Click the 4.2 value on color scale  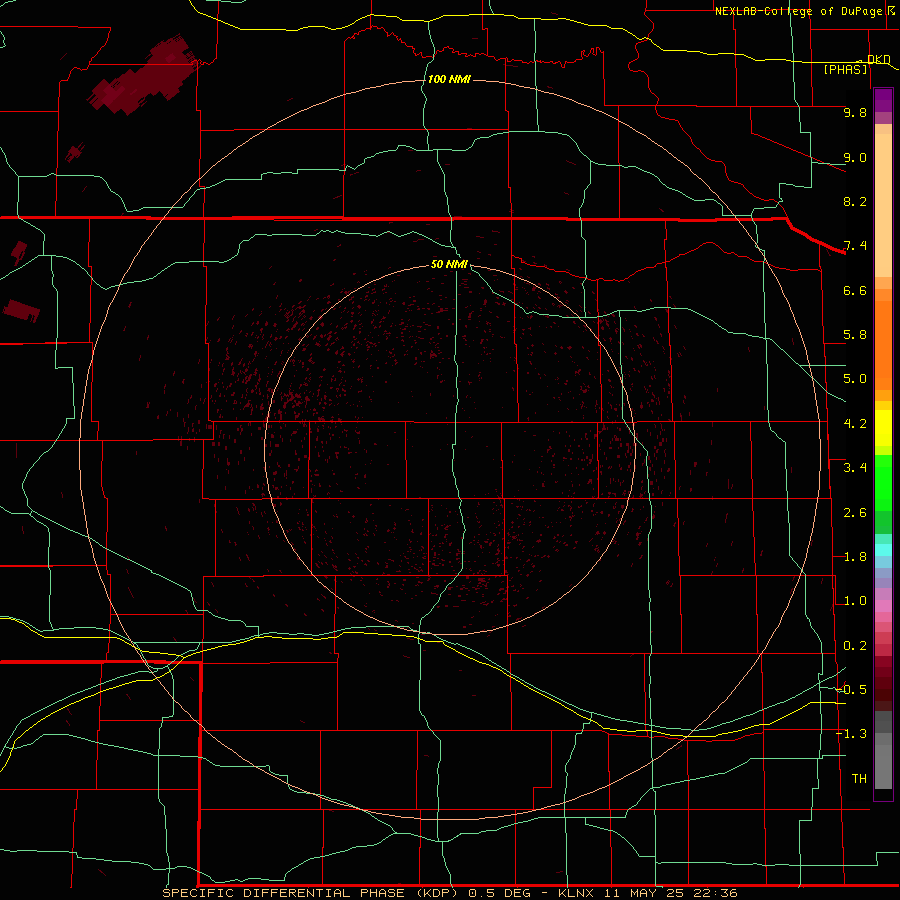[x=855, y=424]
